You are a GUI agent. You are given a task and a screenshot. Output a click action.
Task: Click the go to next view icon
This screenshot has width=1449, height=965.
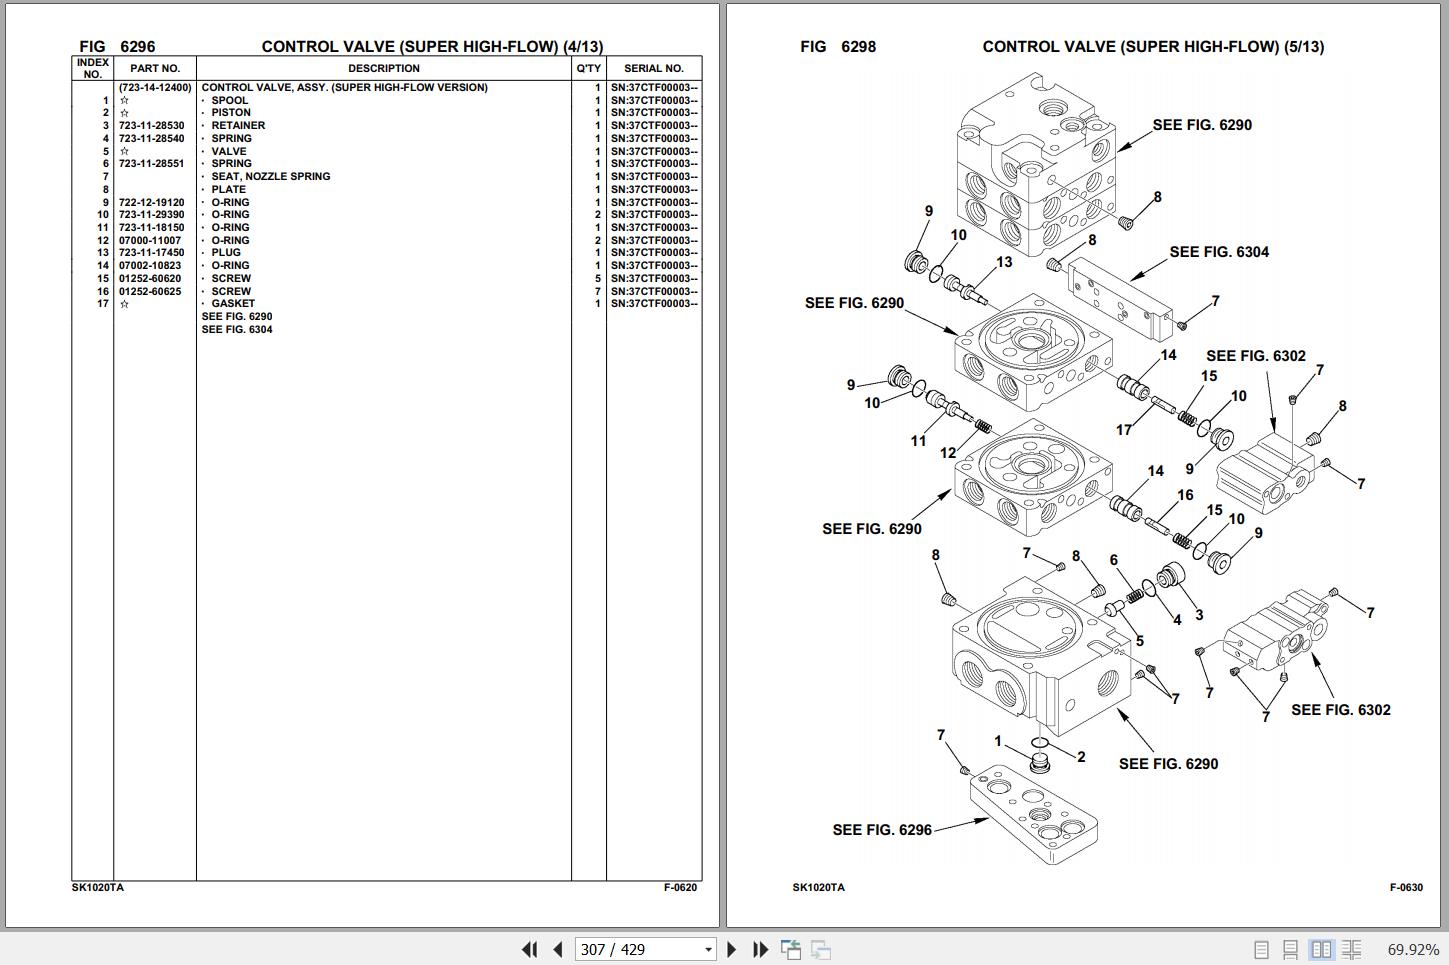click(x=821, y=949)
